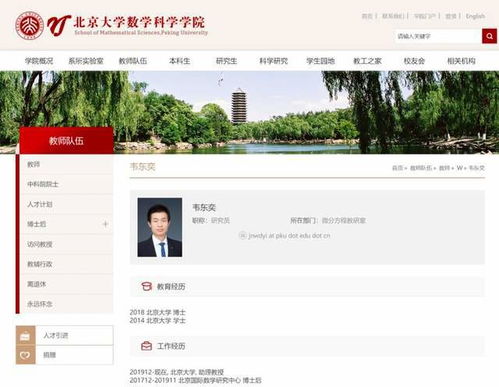
Task: Click the 教师 breadcrumb link
Action: coord(444,168)
